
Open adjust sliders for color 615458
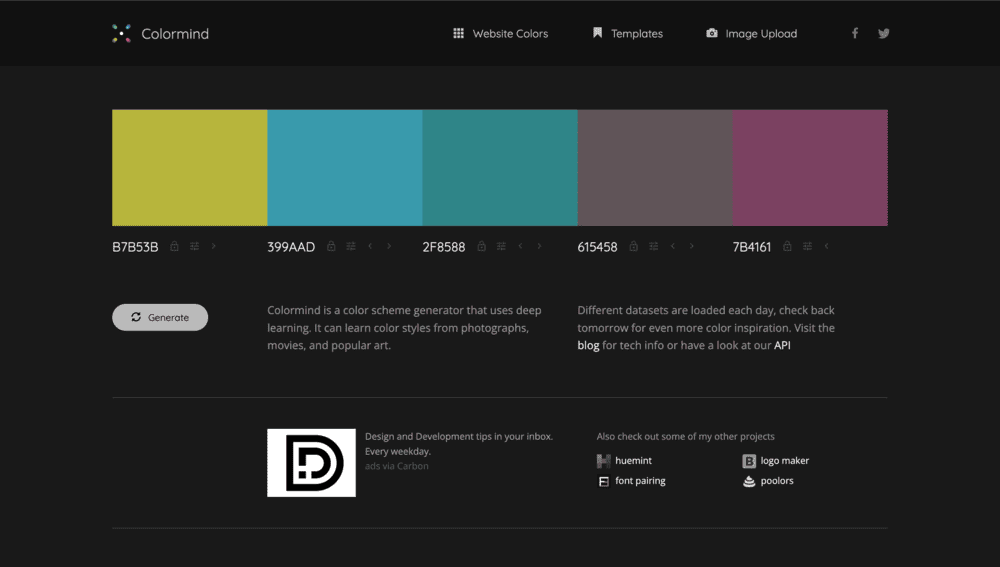[653, 247]
